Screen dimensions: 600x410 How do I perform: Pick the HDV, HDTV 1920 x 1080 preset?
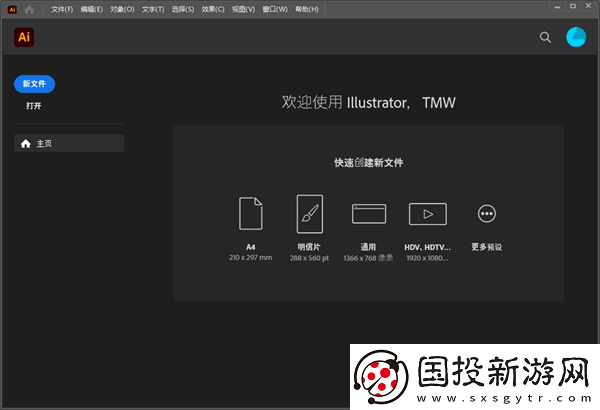click(x=427, y=213)
